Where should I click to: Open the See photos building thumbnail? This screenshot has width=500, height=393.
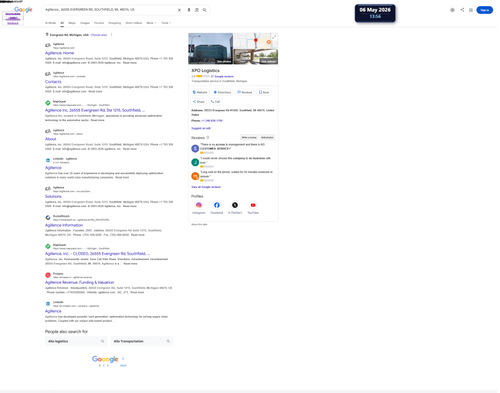(x=211, y=49)
